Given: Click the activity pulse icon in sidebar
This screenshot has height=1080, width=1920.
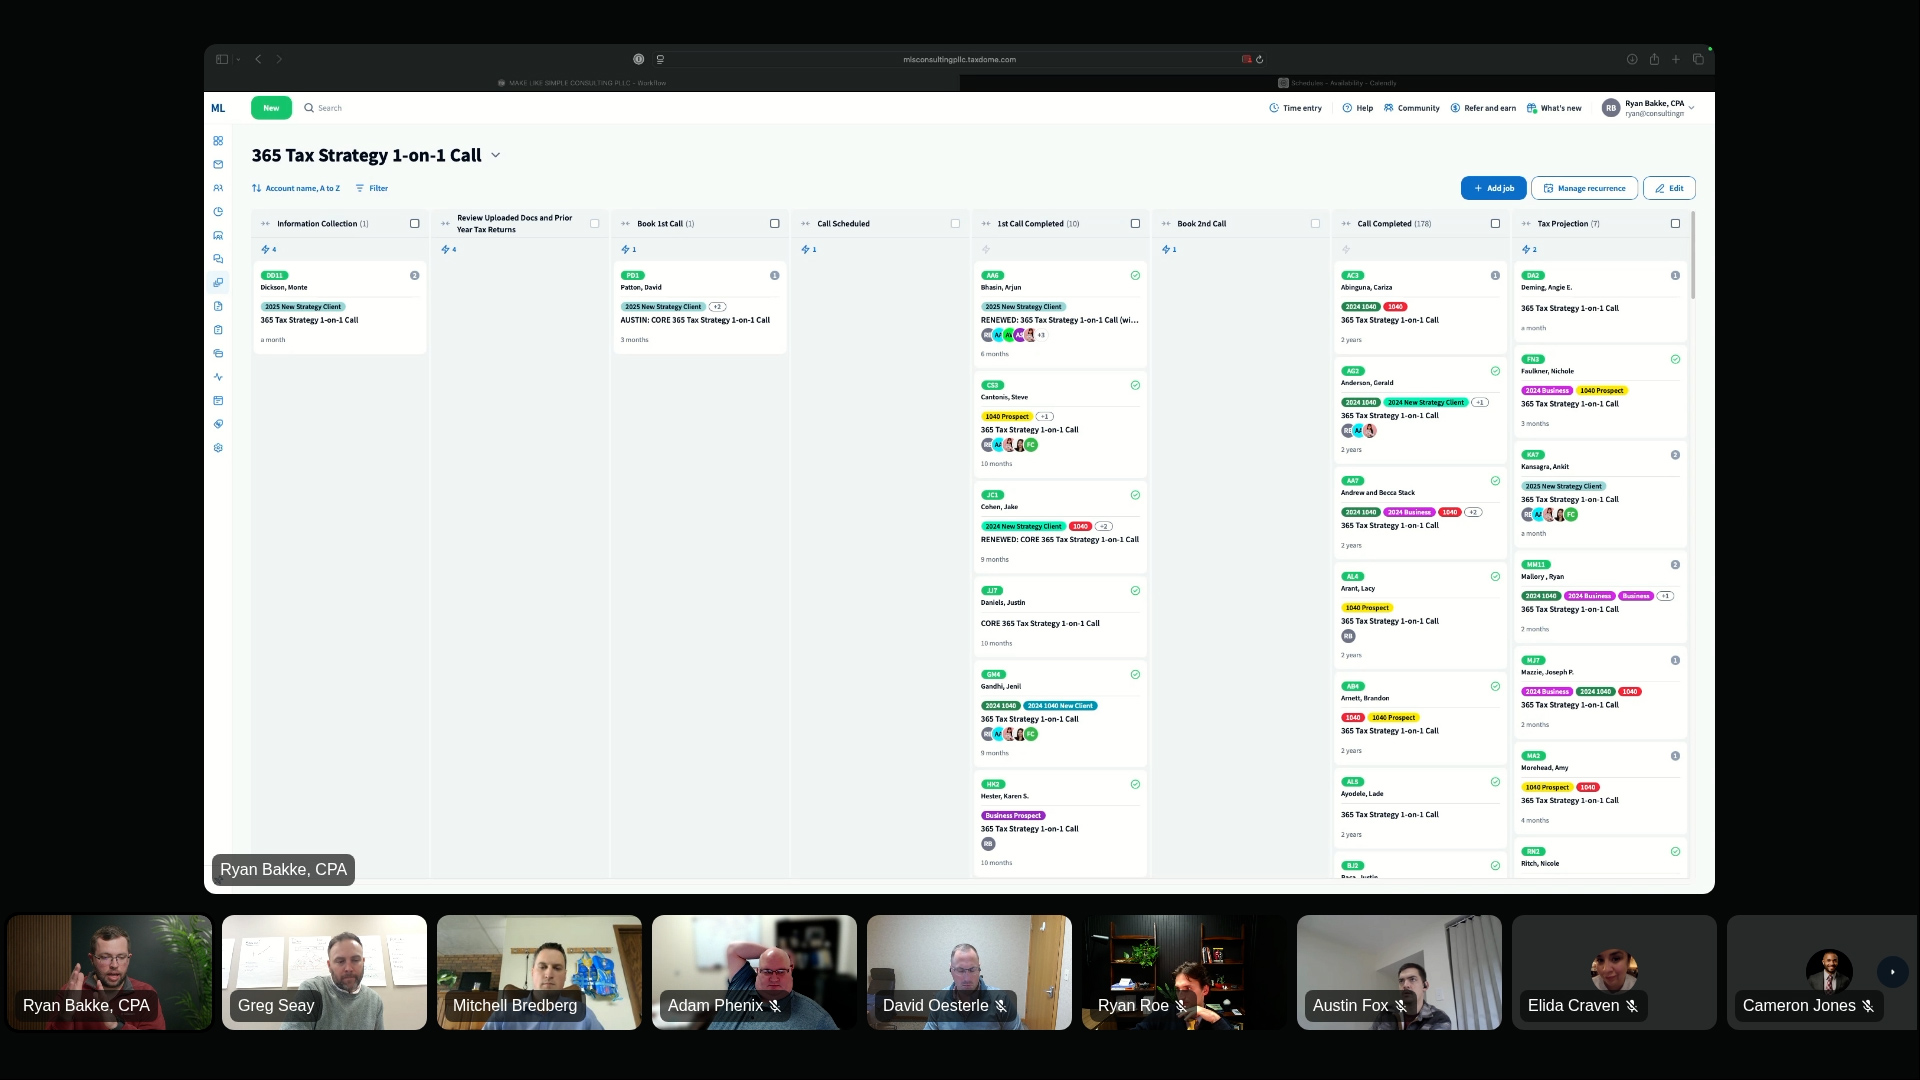Looking at the screenshot, I should pos(218,377).
